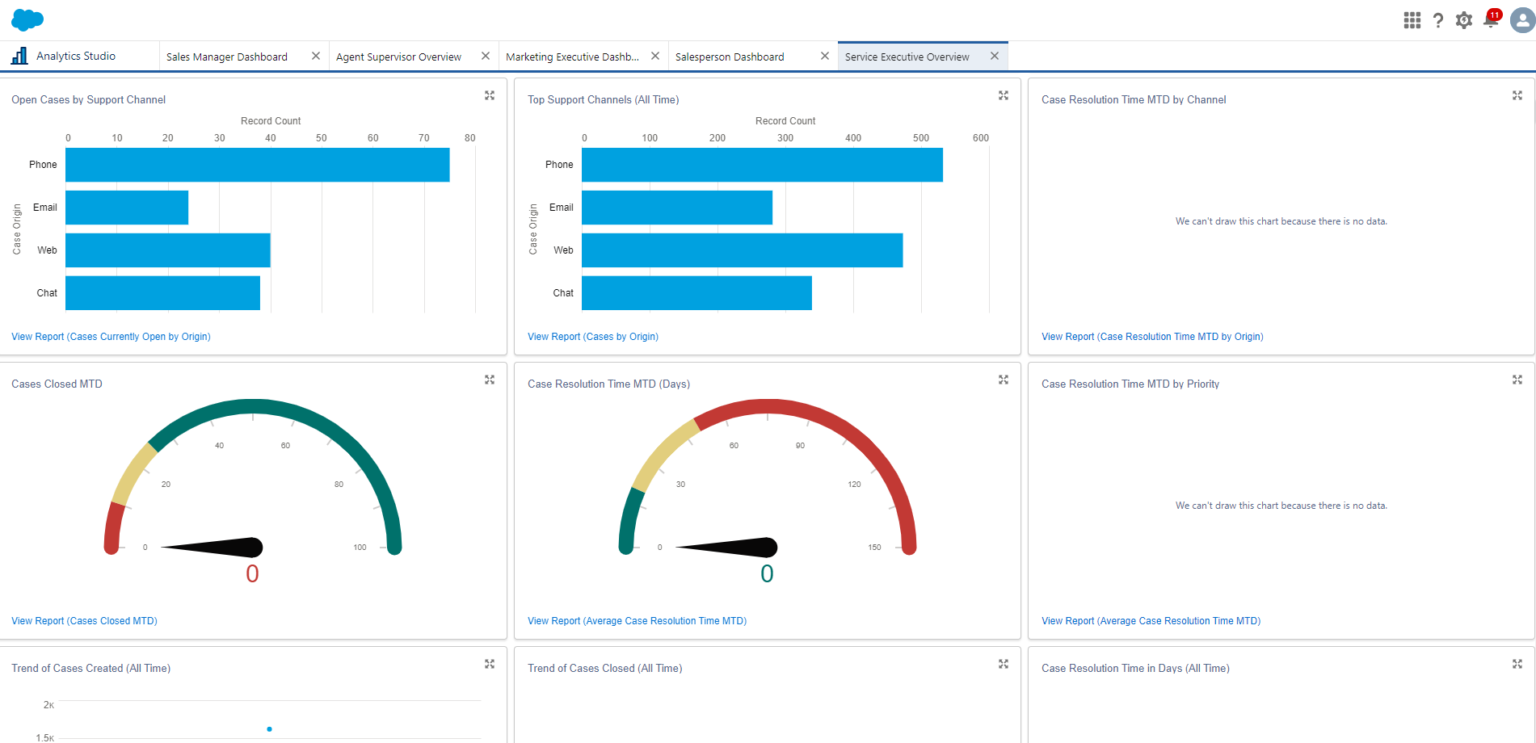Screen dimensions: 1536x743
Task: View notifications via the bell icon
Action: [x=1489, y=19]
